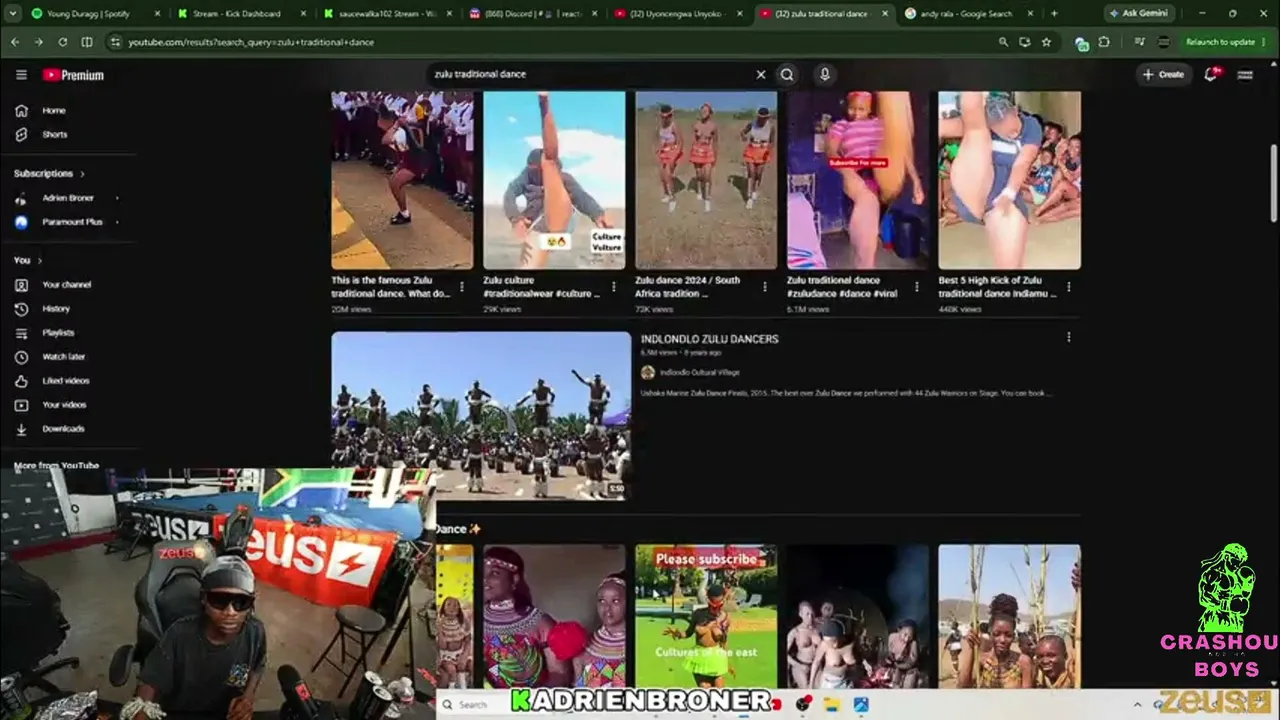Screen dimensions: 1280x720
Task: Go back in Chrome browser history
Action: 15,42
